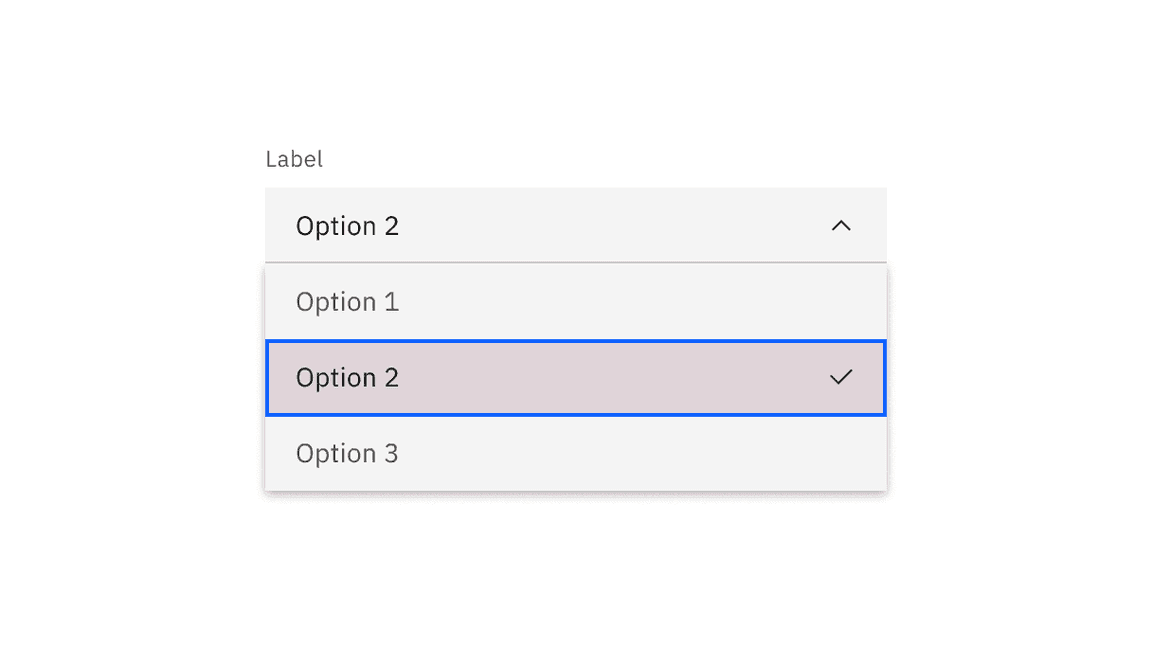
Task: Click the Option 3 row at the list bottom
Action: coord(575,453)
